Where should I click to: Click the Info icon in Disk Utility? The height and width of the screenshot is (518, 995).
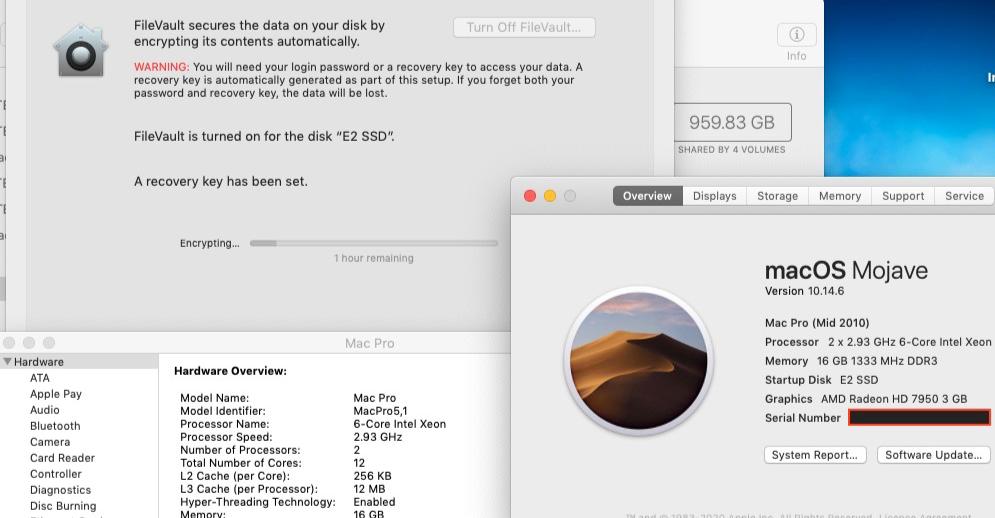796,34
